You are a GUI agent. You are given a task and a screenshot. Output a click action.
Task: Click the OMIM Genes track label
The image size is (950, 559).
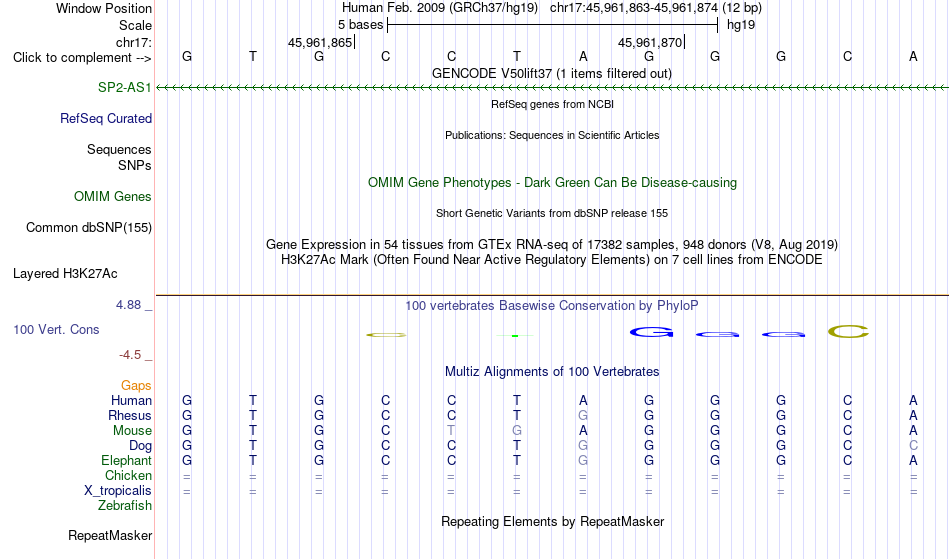click(x=113, y=197)
